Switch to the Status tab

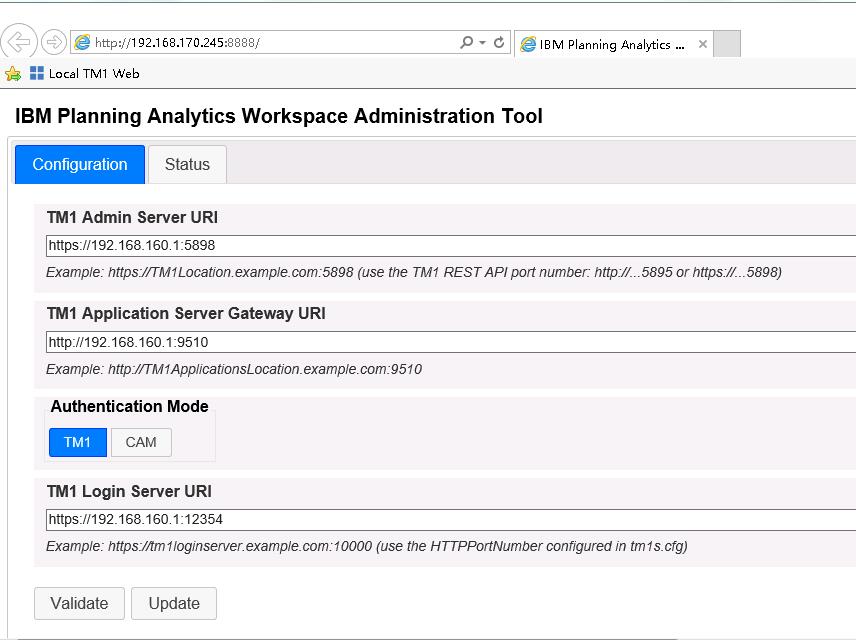pos(187,164)
